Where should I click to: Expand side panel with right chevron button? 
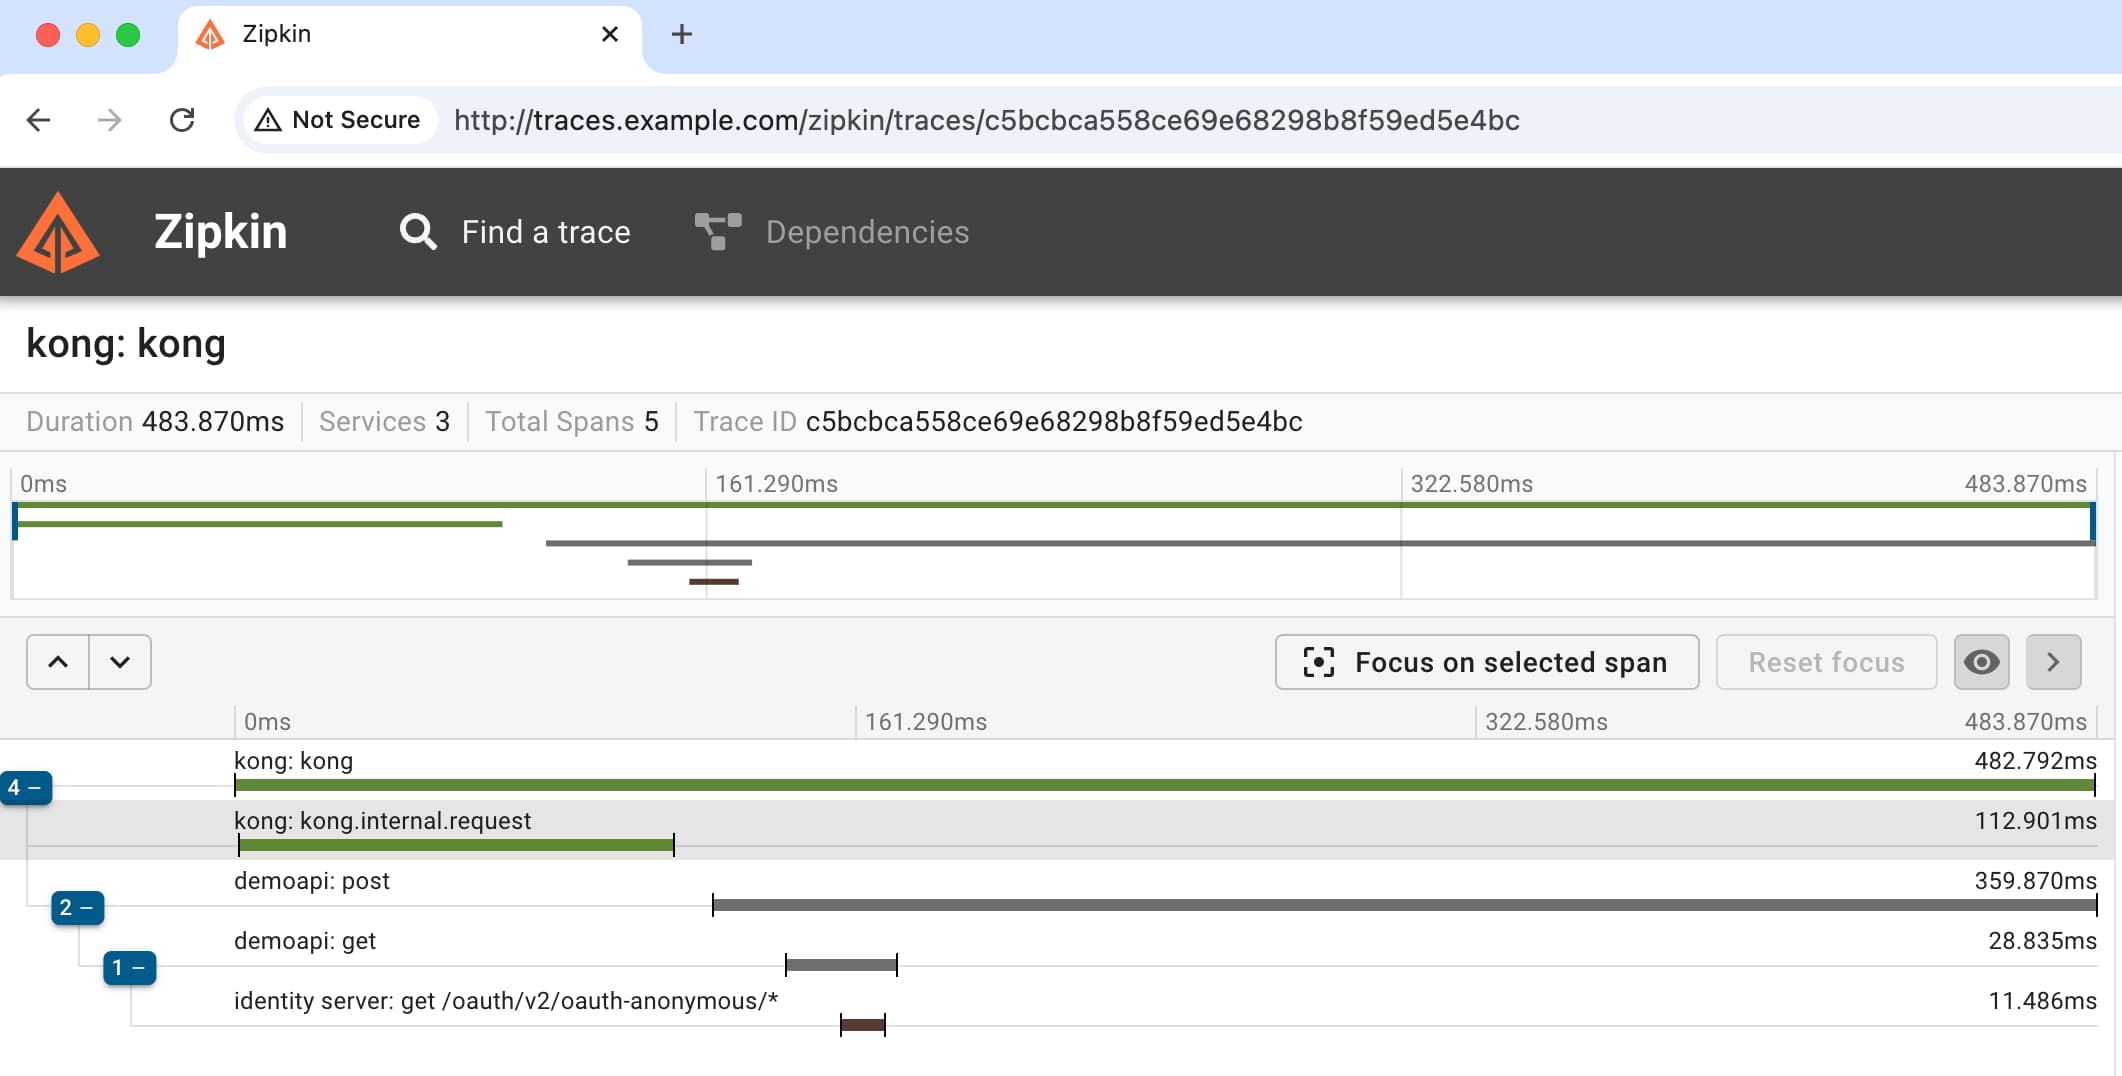[2053, 662]
